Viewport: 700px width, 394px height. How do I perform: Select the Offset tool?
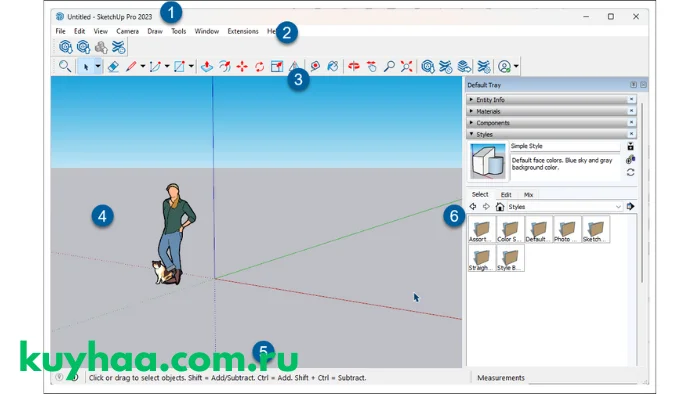tap(225, 66)
